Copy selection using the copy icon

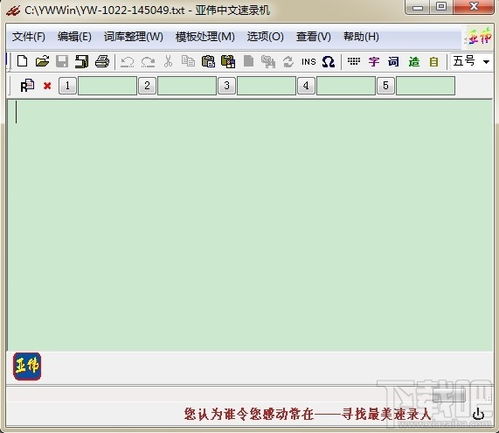click(x=188, y=62)
